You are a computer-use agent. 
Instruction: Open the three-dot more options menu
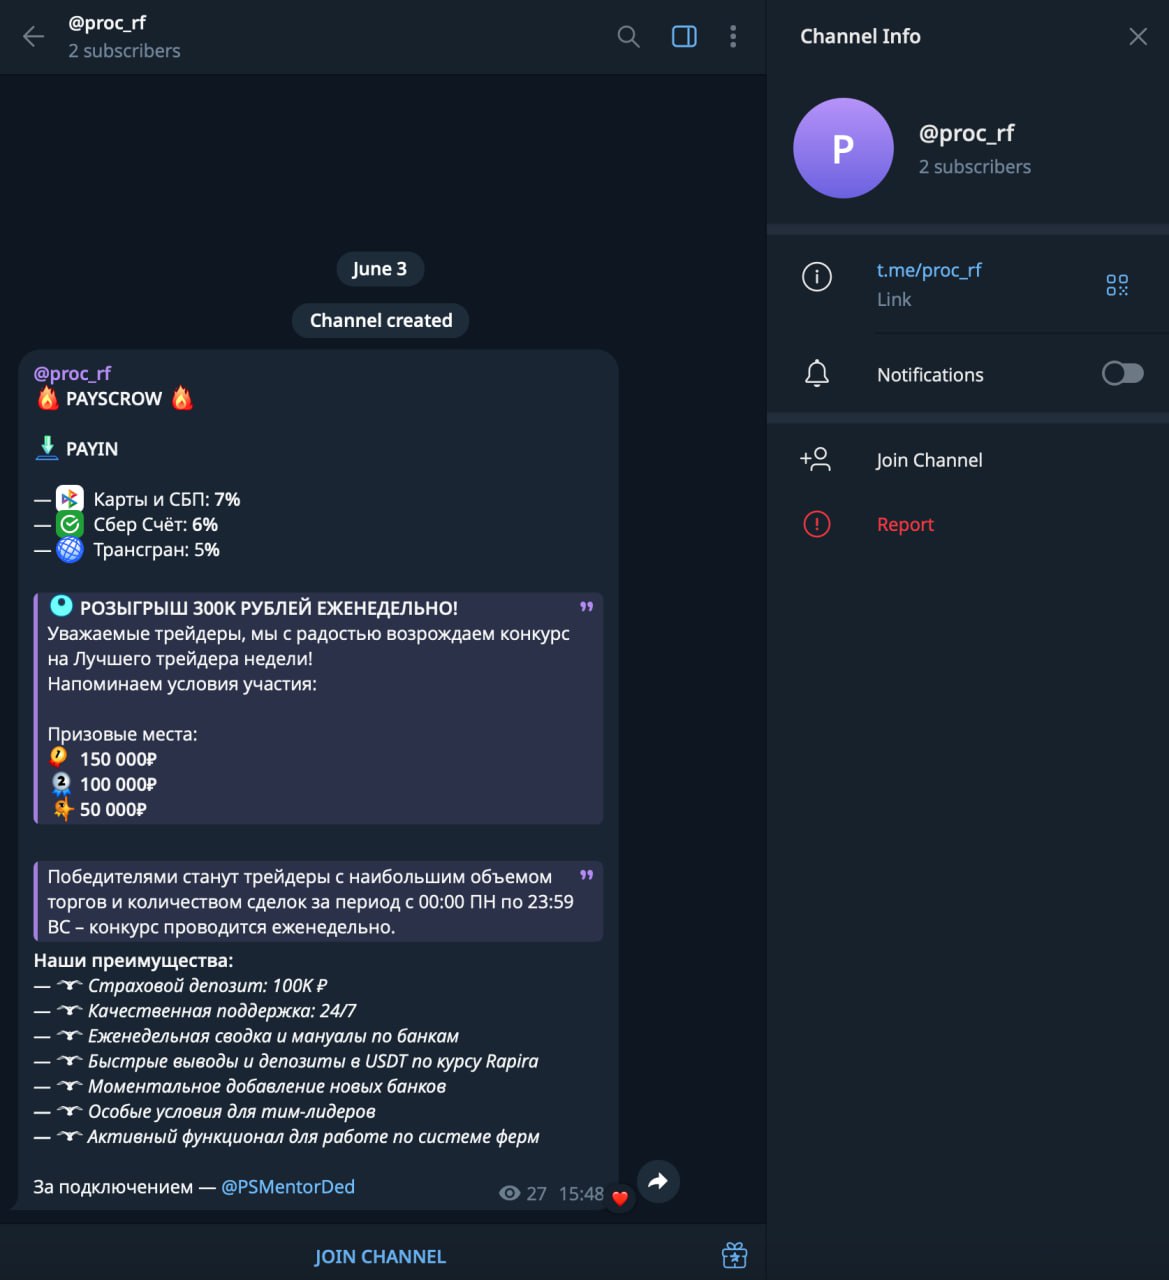[x=733, y=37]
